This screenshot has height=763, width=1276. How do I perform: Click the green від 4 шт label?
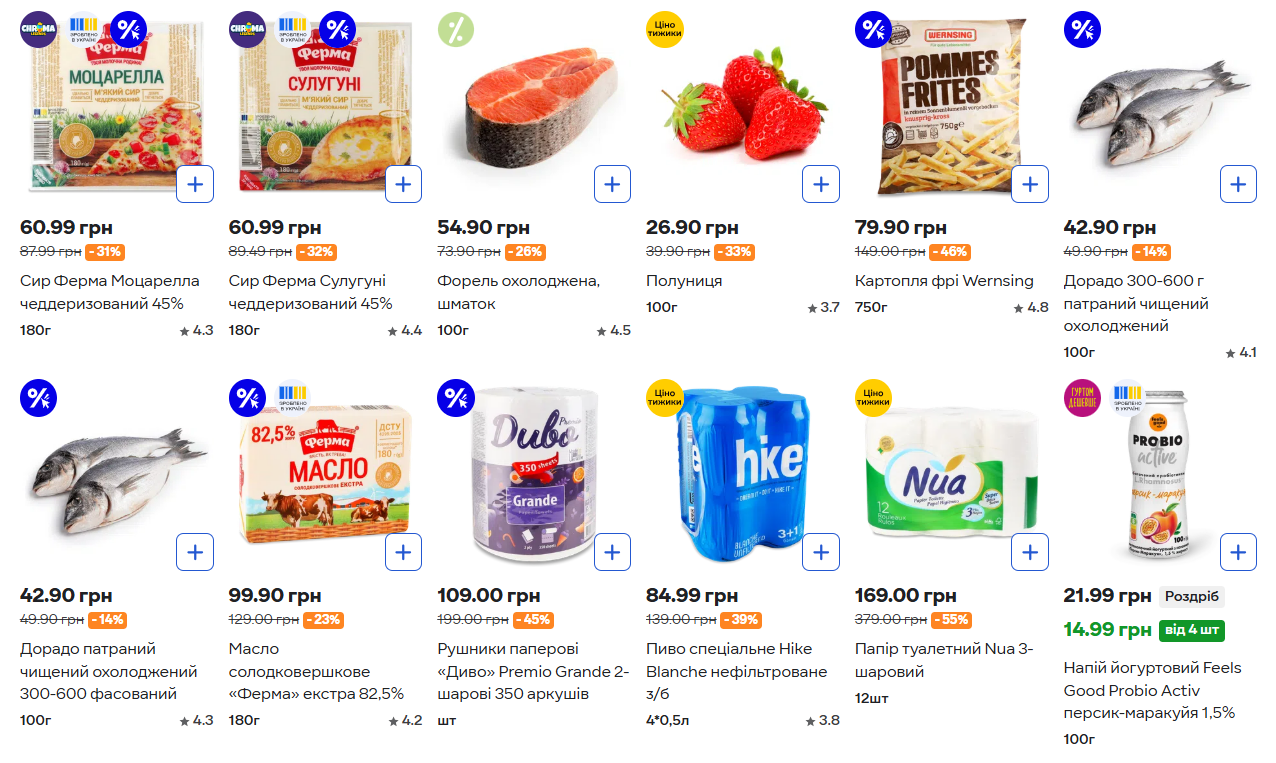tap(1191, 631)
